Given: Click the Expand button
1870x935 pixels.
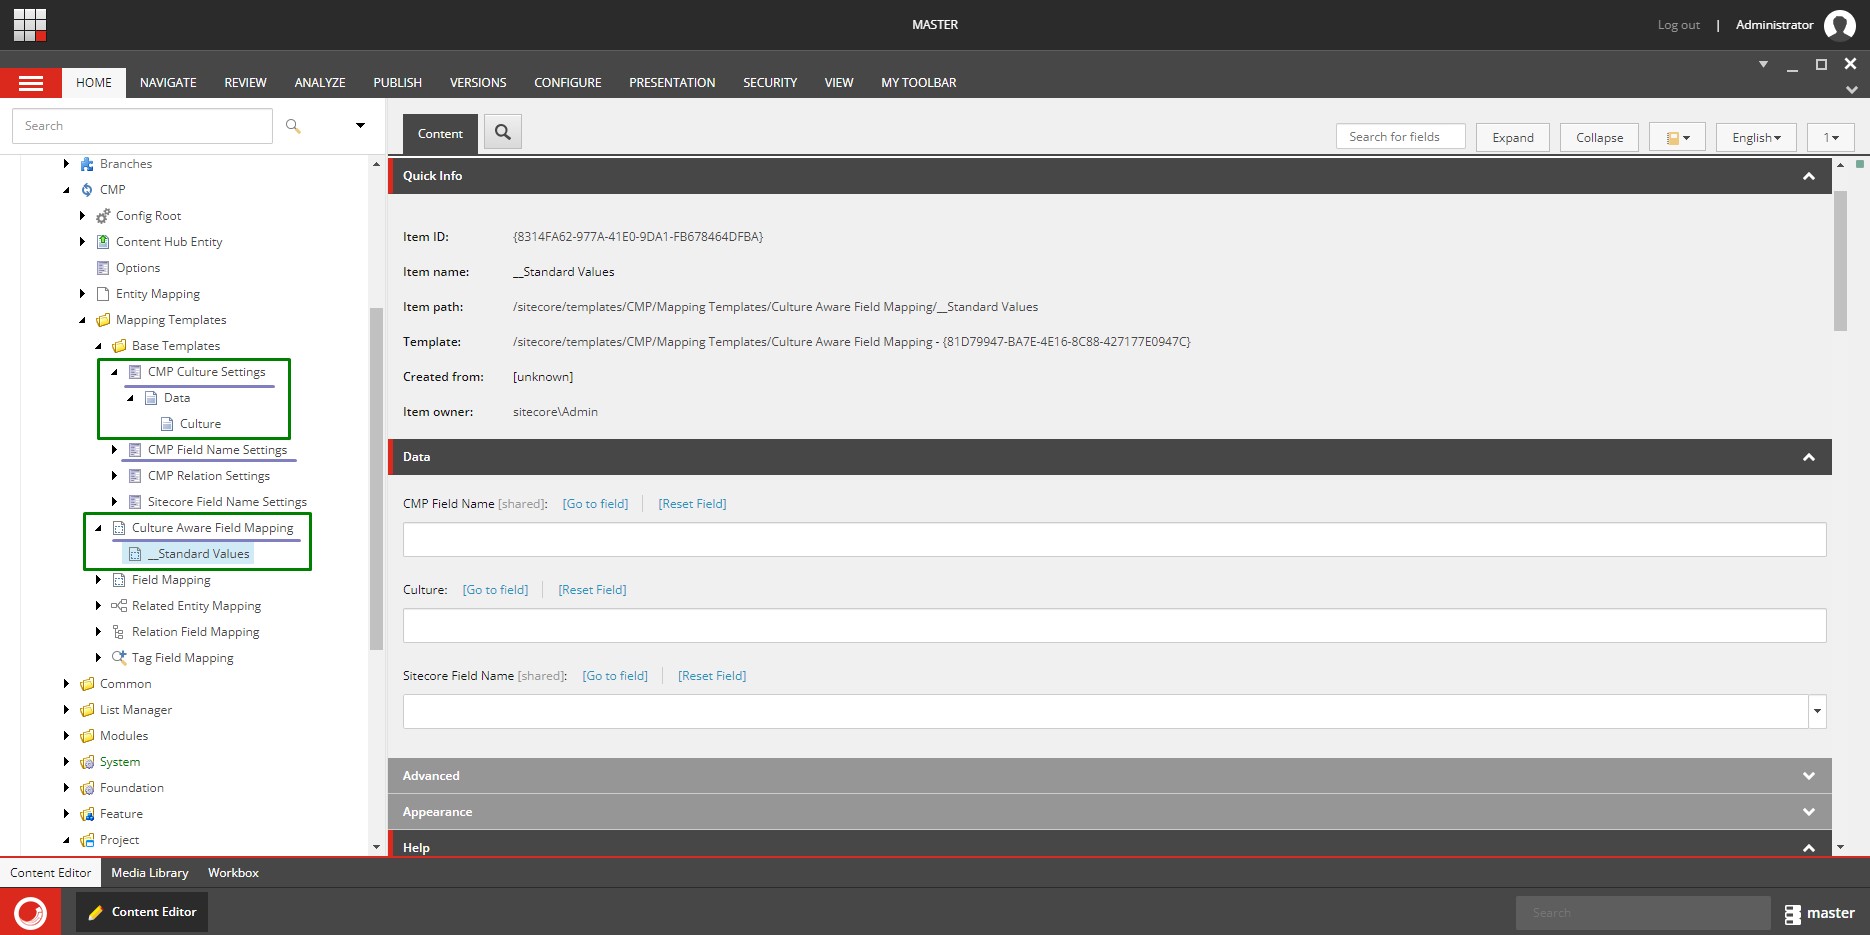Looking at the screenshot, I should 1512,137.
